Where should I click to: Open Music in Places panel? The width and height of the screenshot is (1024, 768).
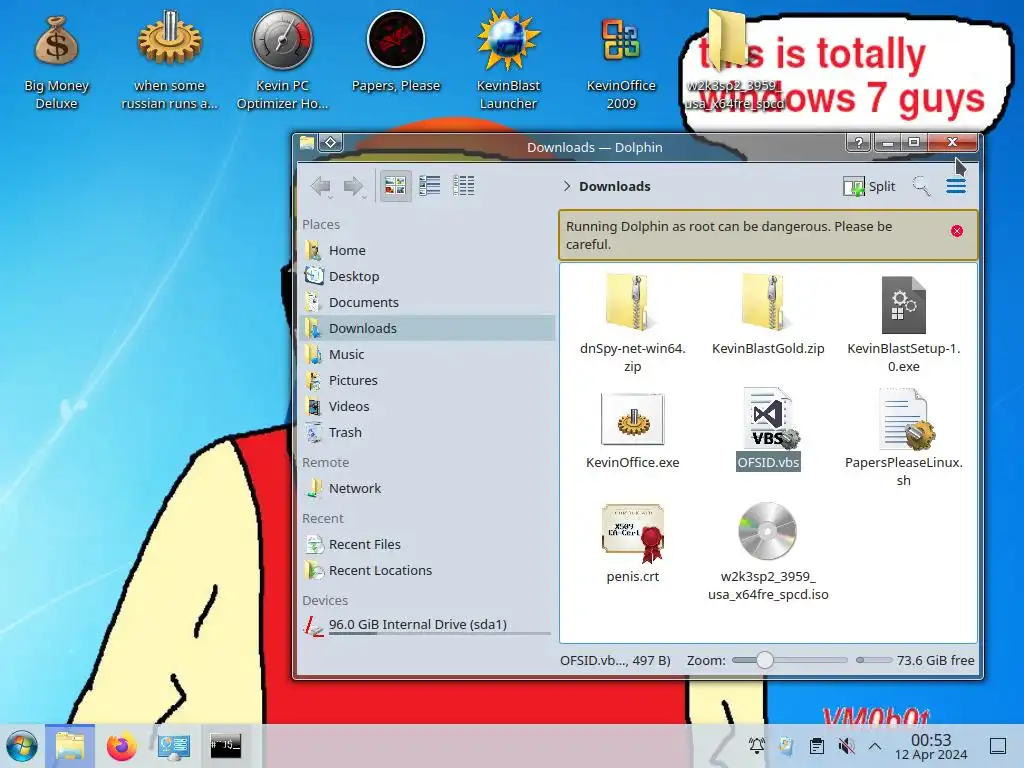[429, 355]
